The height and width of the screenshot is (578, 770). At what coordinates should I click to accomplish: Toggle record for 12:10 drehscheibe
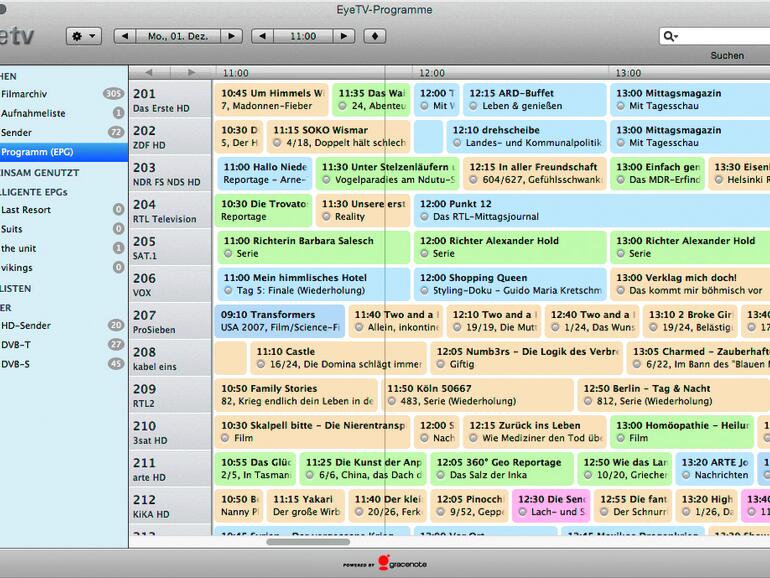[x=457, y=143]
